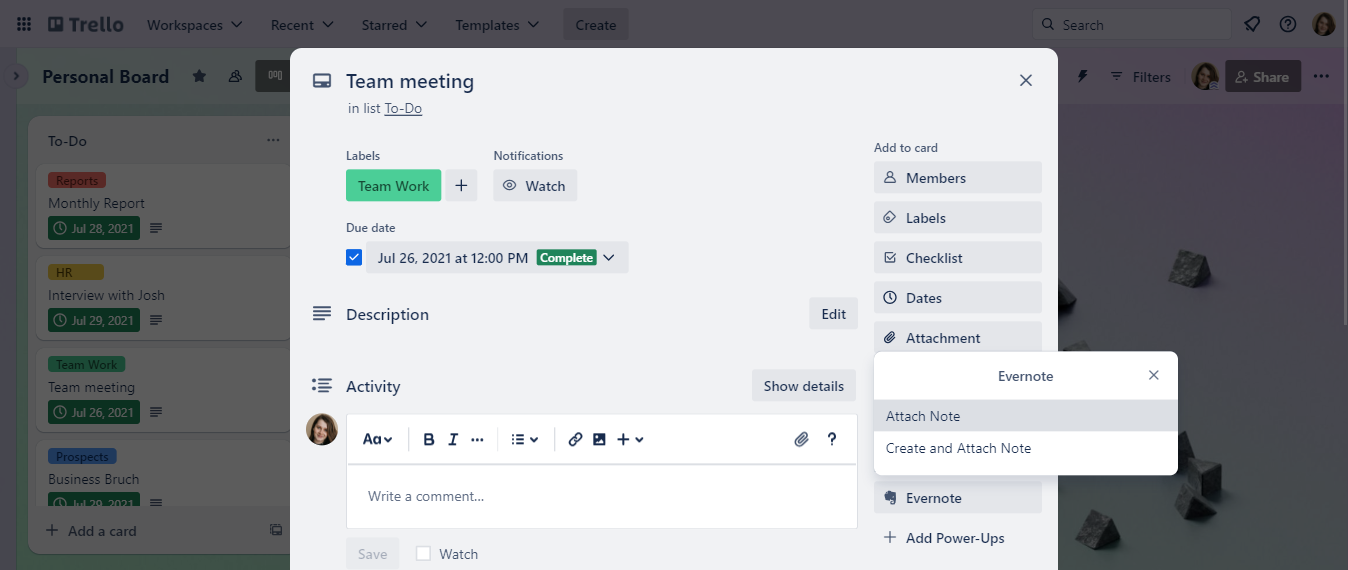Star the Personal Board
The width and height of the screenshot is (1348, 570).
[199, 76]
